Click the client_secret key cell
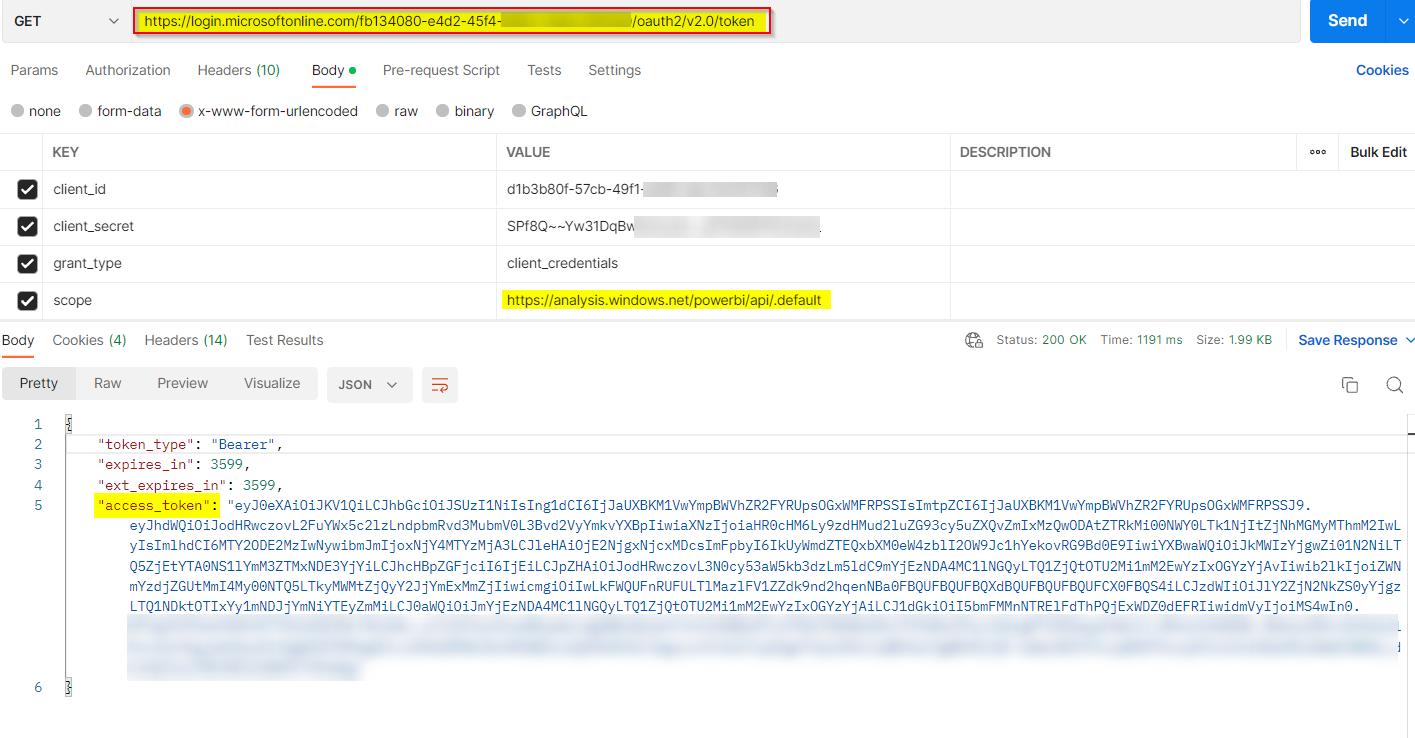The height and width of the screenshot is (738, 1415). [x=269, y=226]
